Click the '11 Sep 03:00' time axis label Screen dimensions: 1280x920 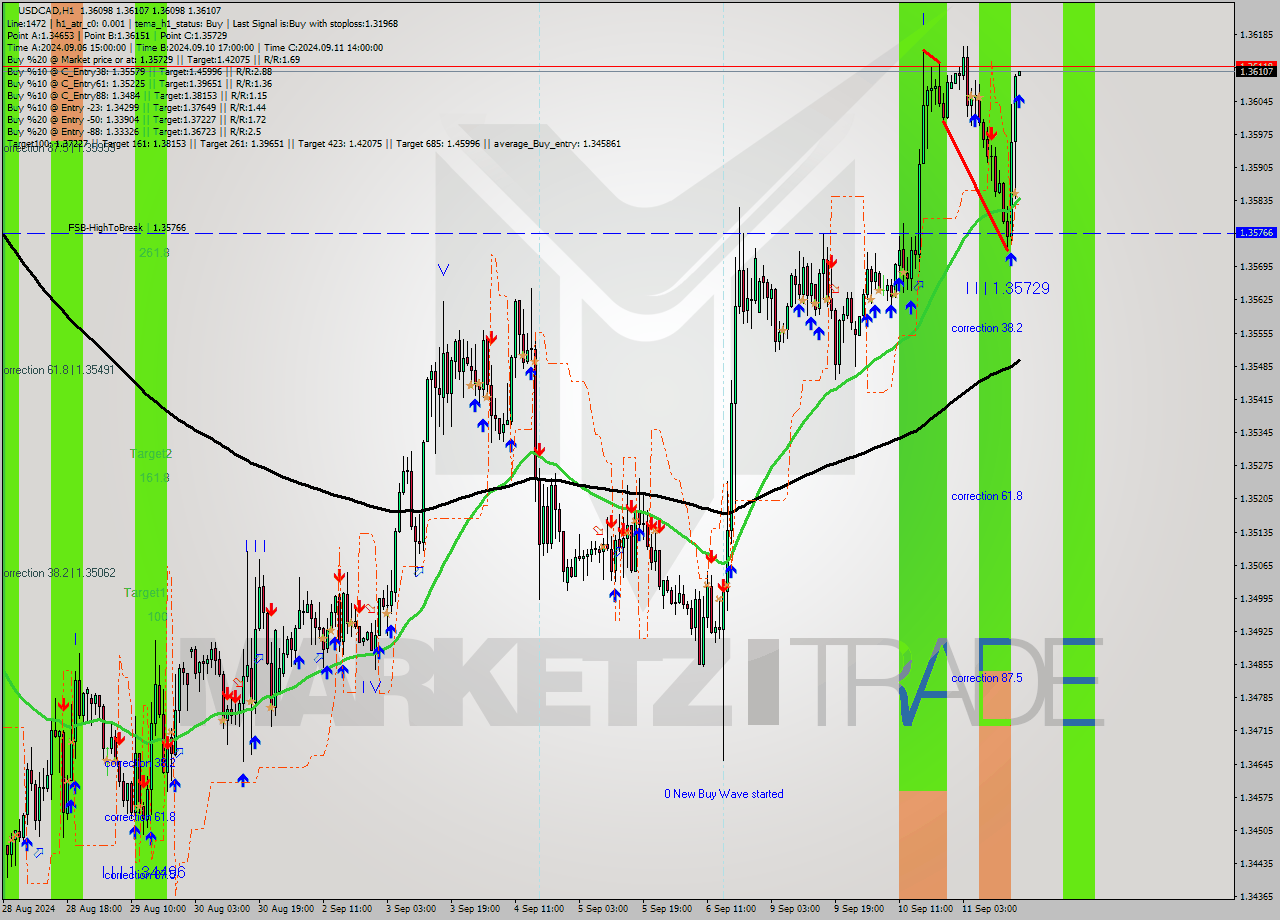point(989,909)
